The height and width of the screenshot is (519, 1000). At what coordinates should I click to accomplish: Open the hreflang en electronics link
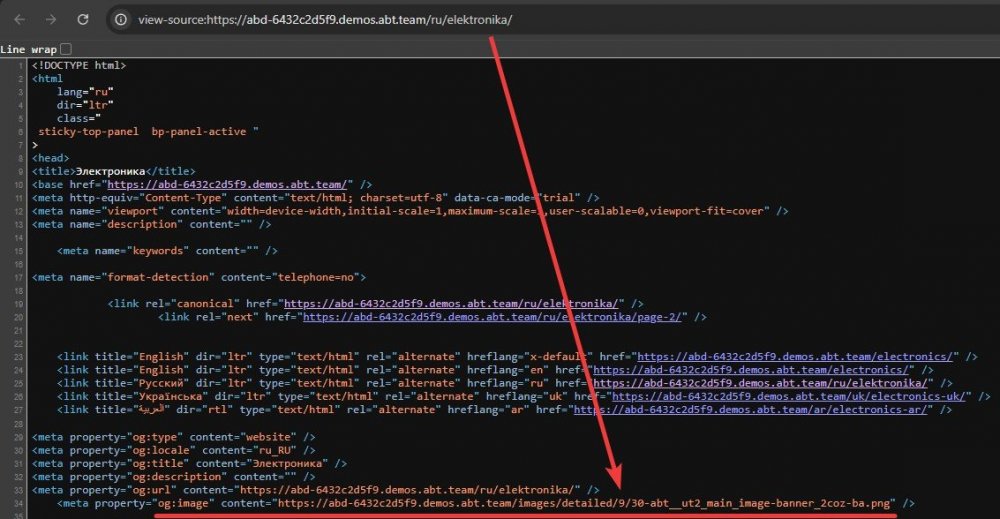click(x=757, y=369)
